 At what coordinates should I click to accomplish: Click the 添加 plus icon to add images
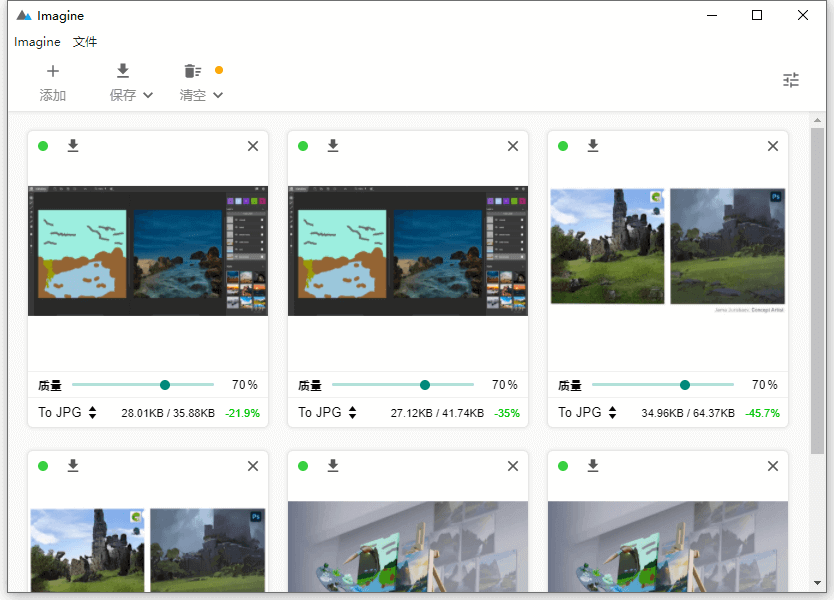(x=53, y=71)
